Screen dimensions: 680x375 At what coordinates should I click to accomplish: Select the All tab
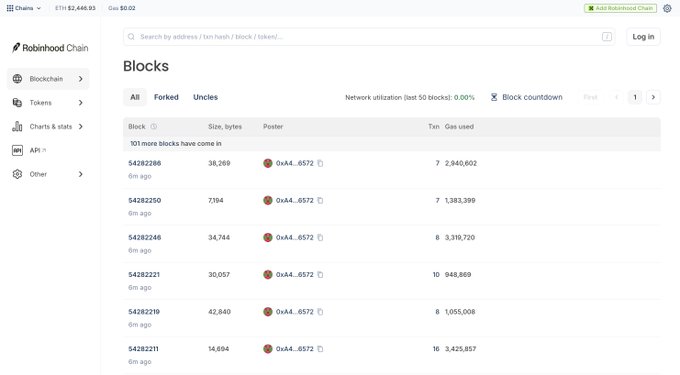tap(135, 97)
